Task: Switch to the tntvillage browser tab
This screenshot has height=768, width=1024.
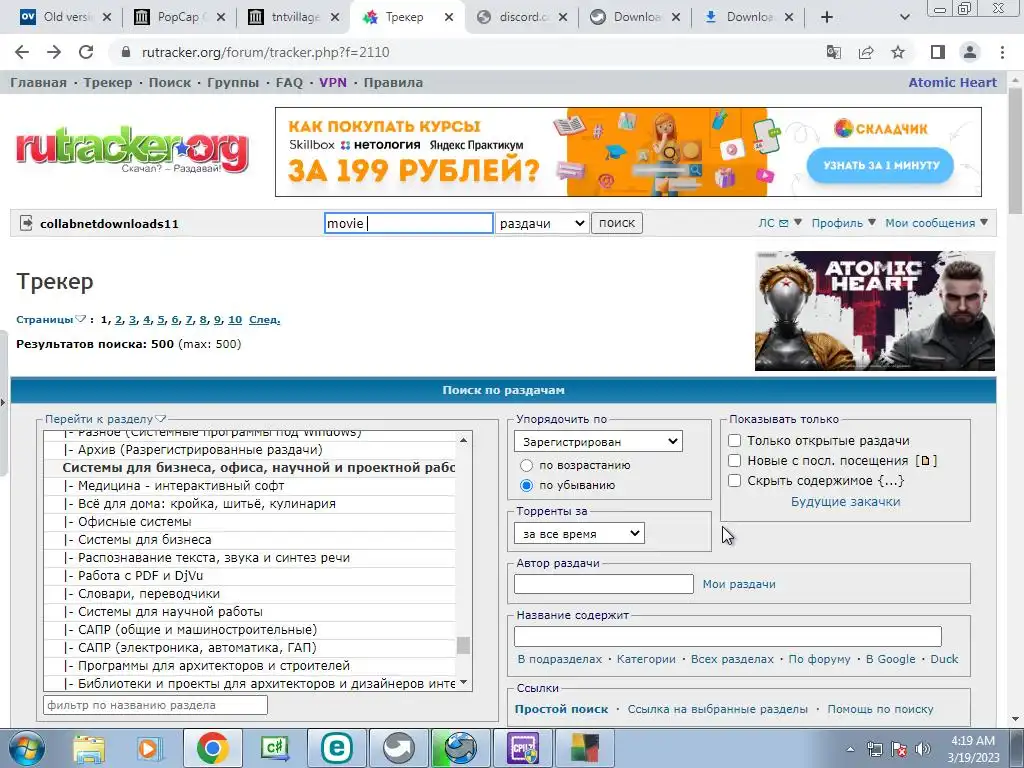Action: click(291, 18)
